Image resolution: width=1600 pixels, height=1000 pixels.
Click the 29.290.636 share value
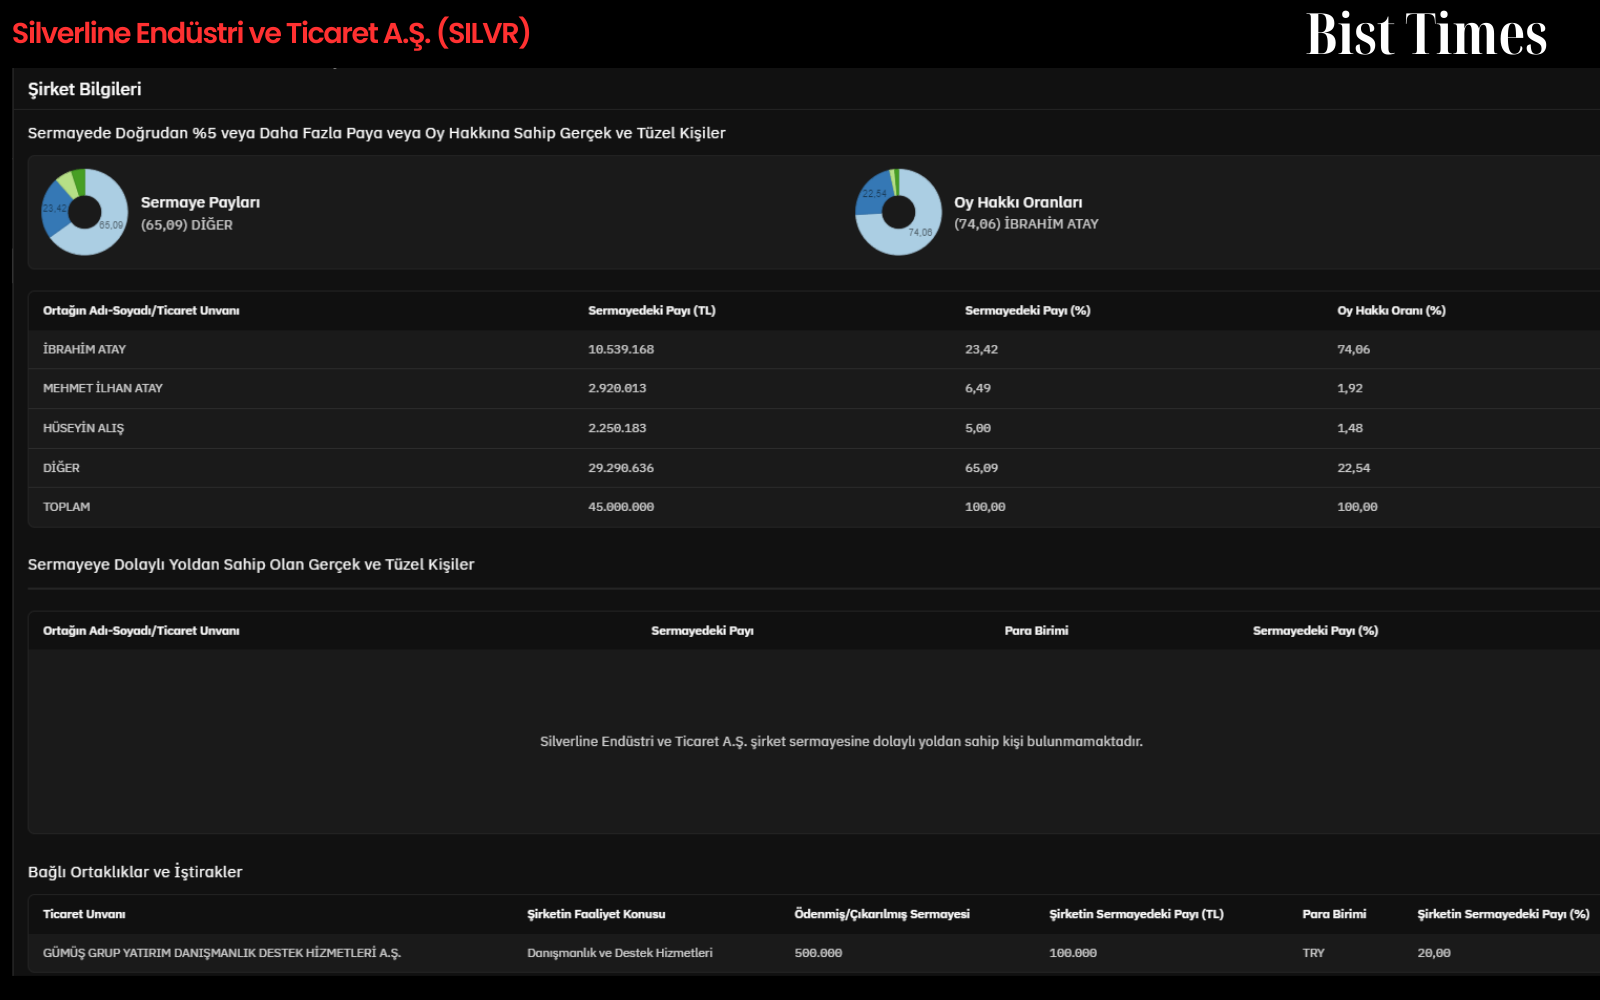coord(621,468)
